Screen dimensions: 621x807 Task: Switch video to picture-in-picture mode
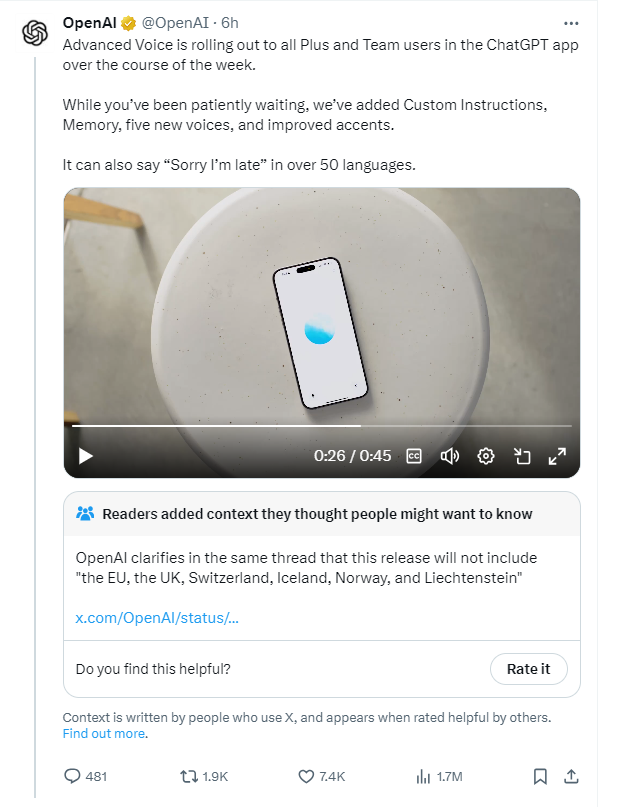[x=522, y=456]
